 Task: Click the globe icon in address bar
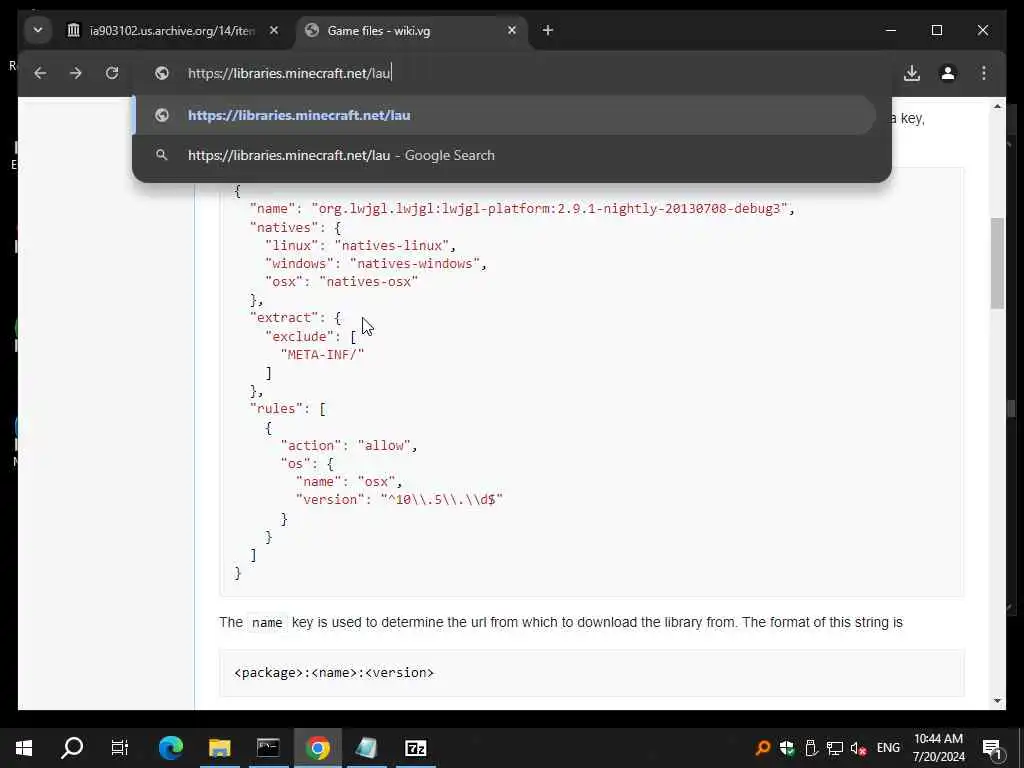coord(162,73)
